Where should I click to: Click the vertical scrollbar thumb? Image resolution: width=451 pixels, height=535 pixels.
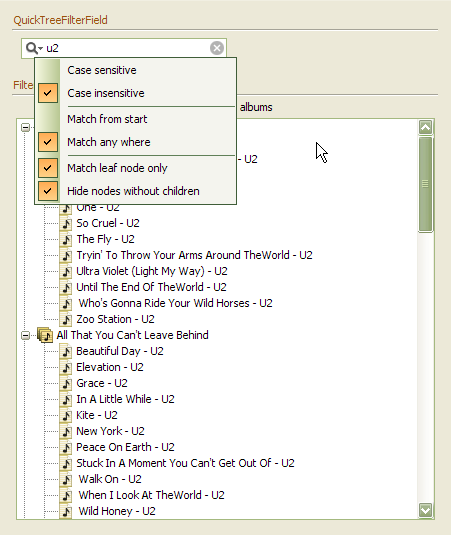coord(425,184)
